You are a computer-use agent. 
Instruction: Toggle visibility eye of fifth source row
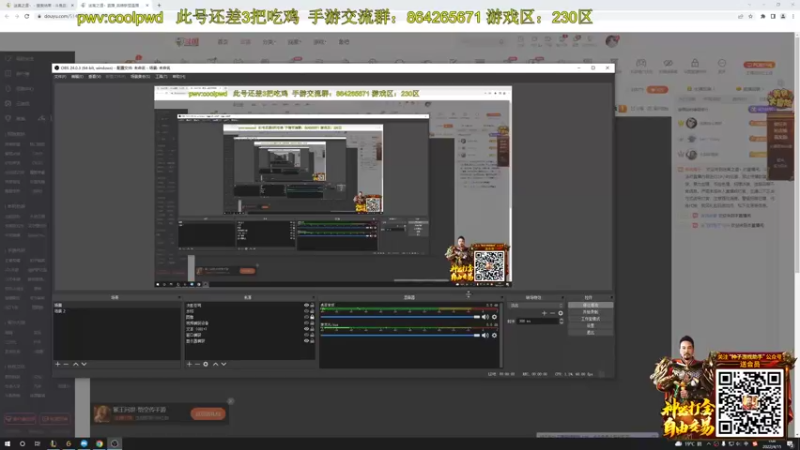[x=306, y=329]
